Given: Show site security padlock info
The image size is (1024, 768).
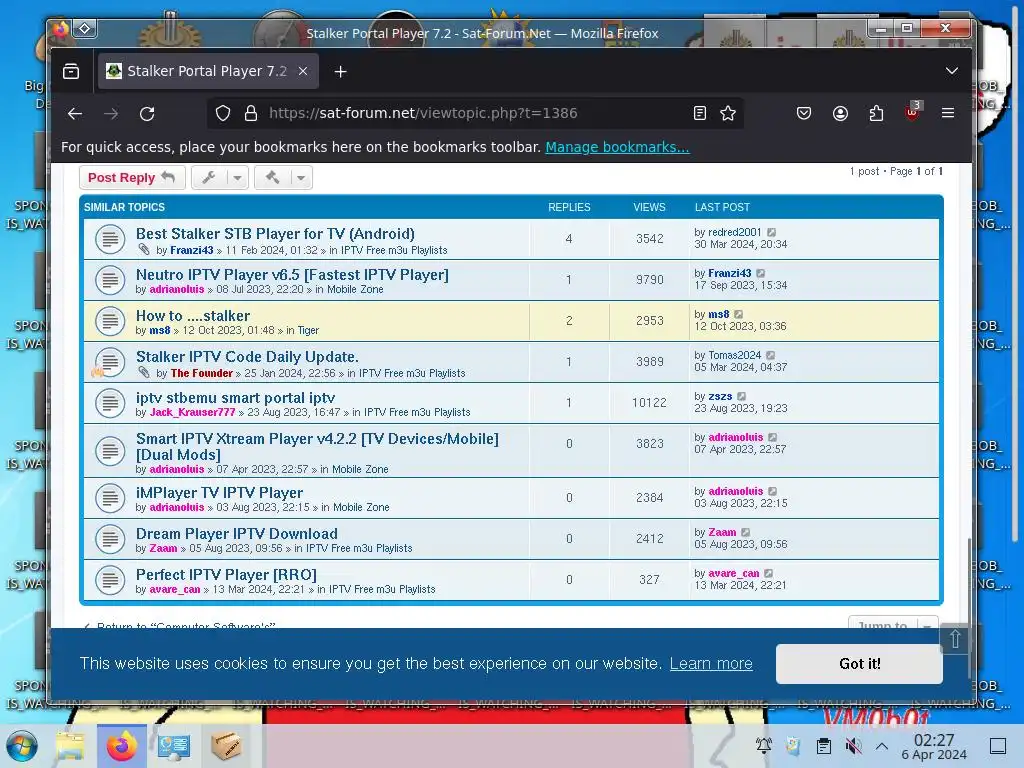Looking at the screenshot, I should pyautogui.click(x=251, y=114).
